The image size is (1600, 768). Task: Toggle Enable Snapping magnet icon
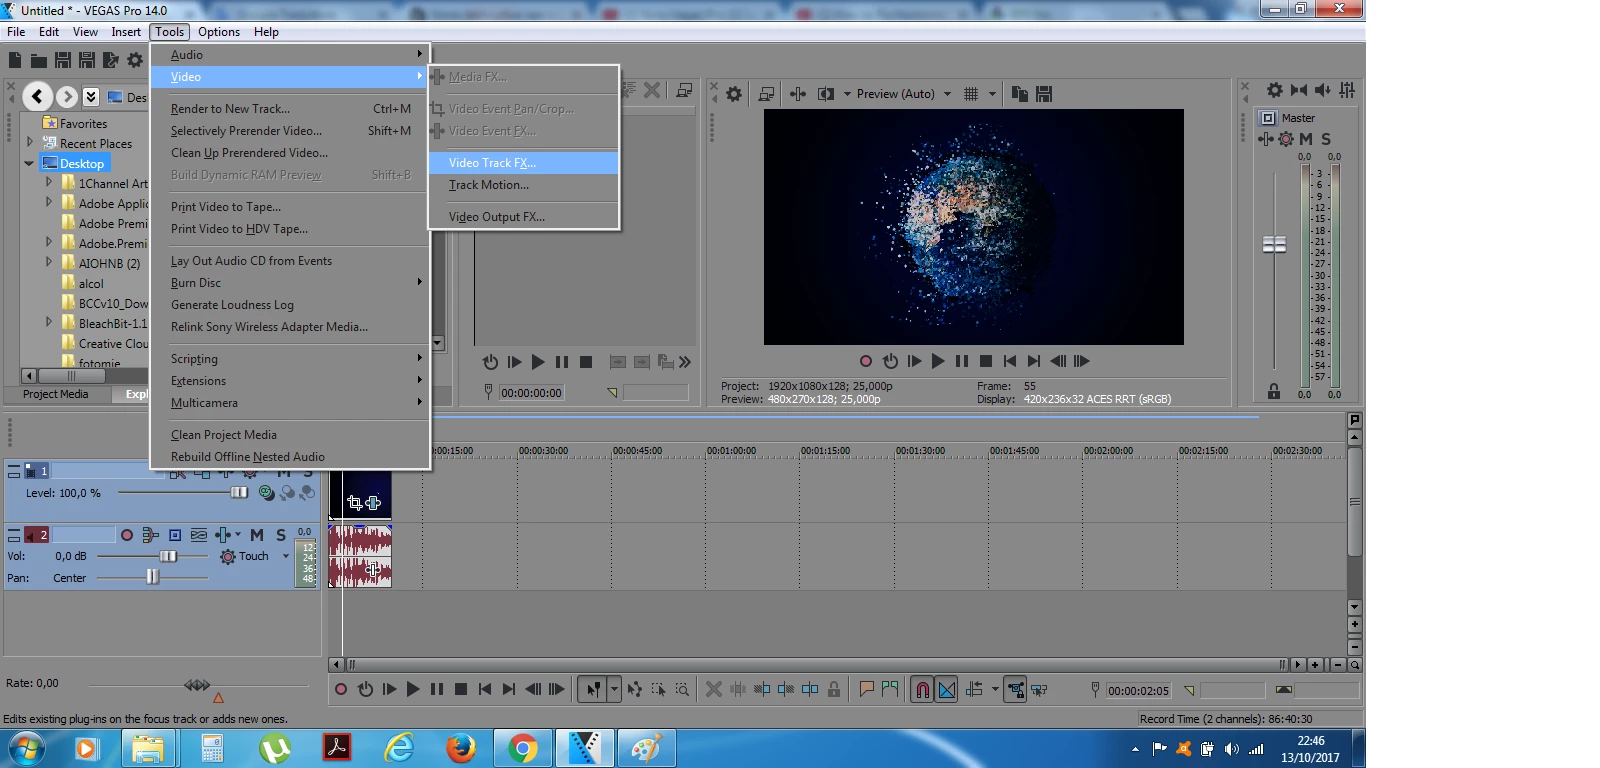(922, 689)
